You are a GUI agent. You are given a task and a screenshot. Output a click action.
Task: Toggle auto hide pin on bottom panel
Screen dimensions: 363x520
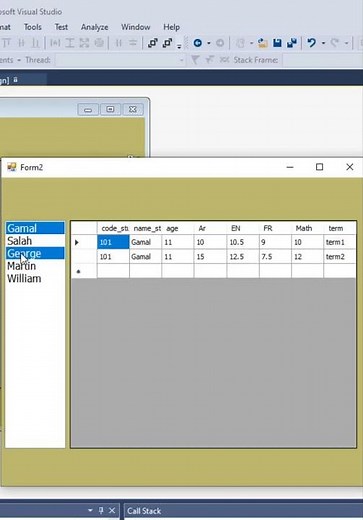(101, 510)
